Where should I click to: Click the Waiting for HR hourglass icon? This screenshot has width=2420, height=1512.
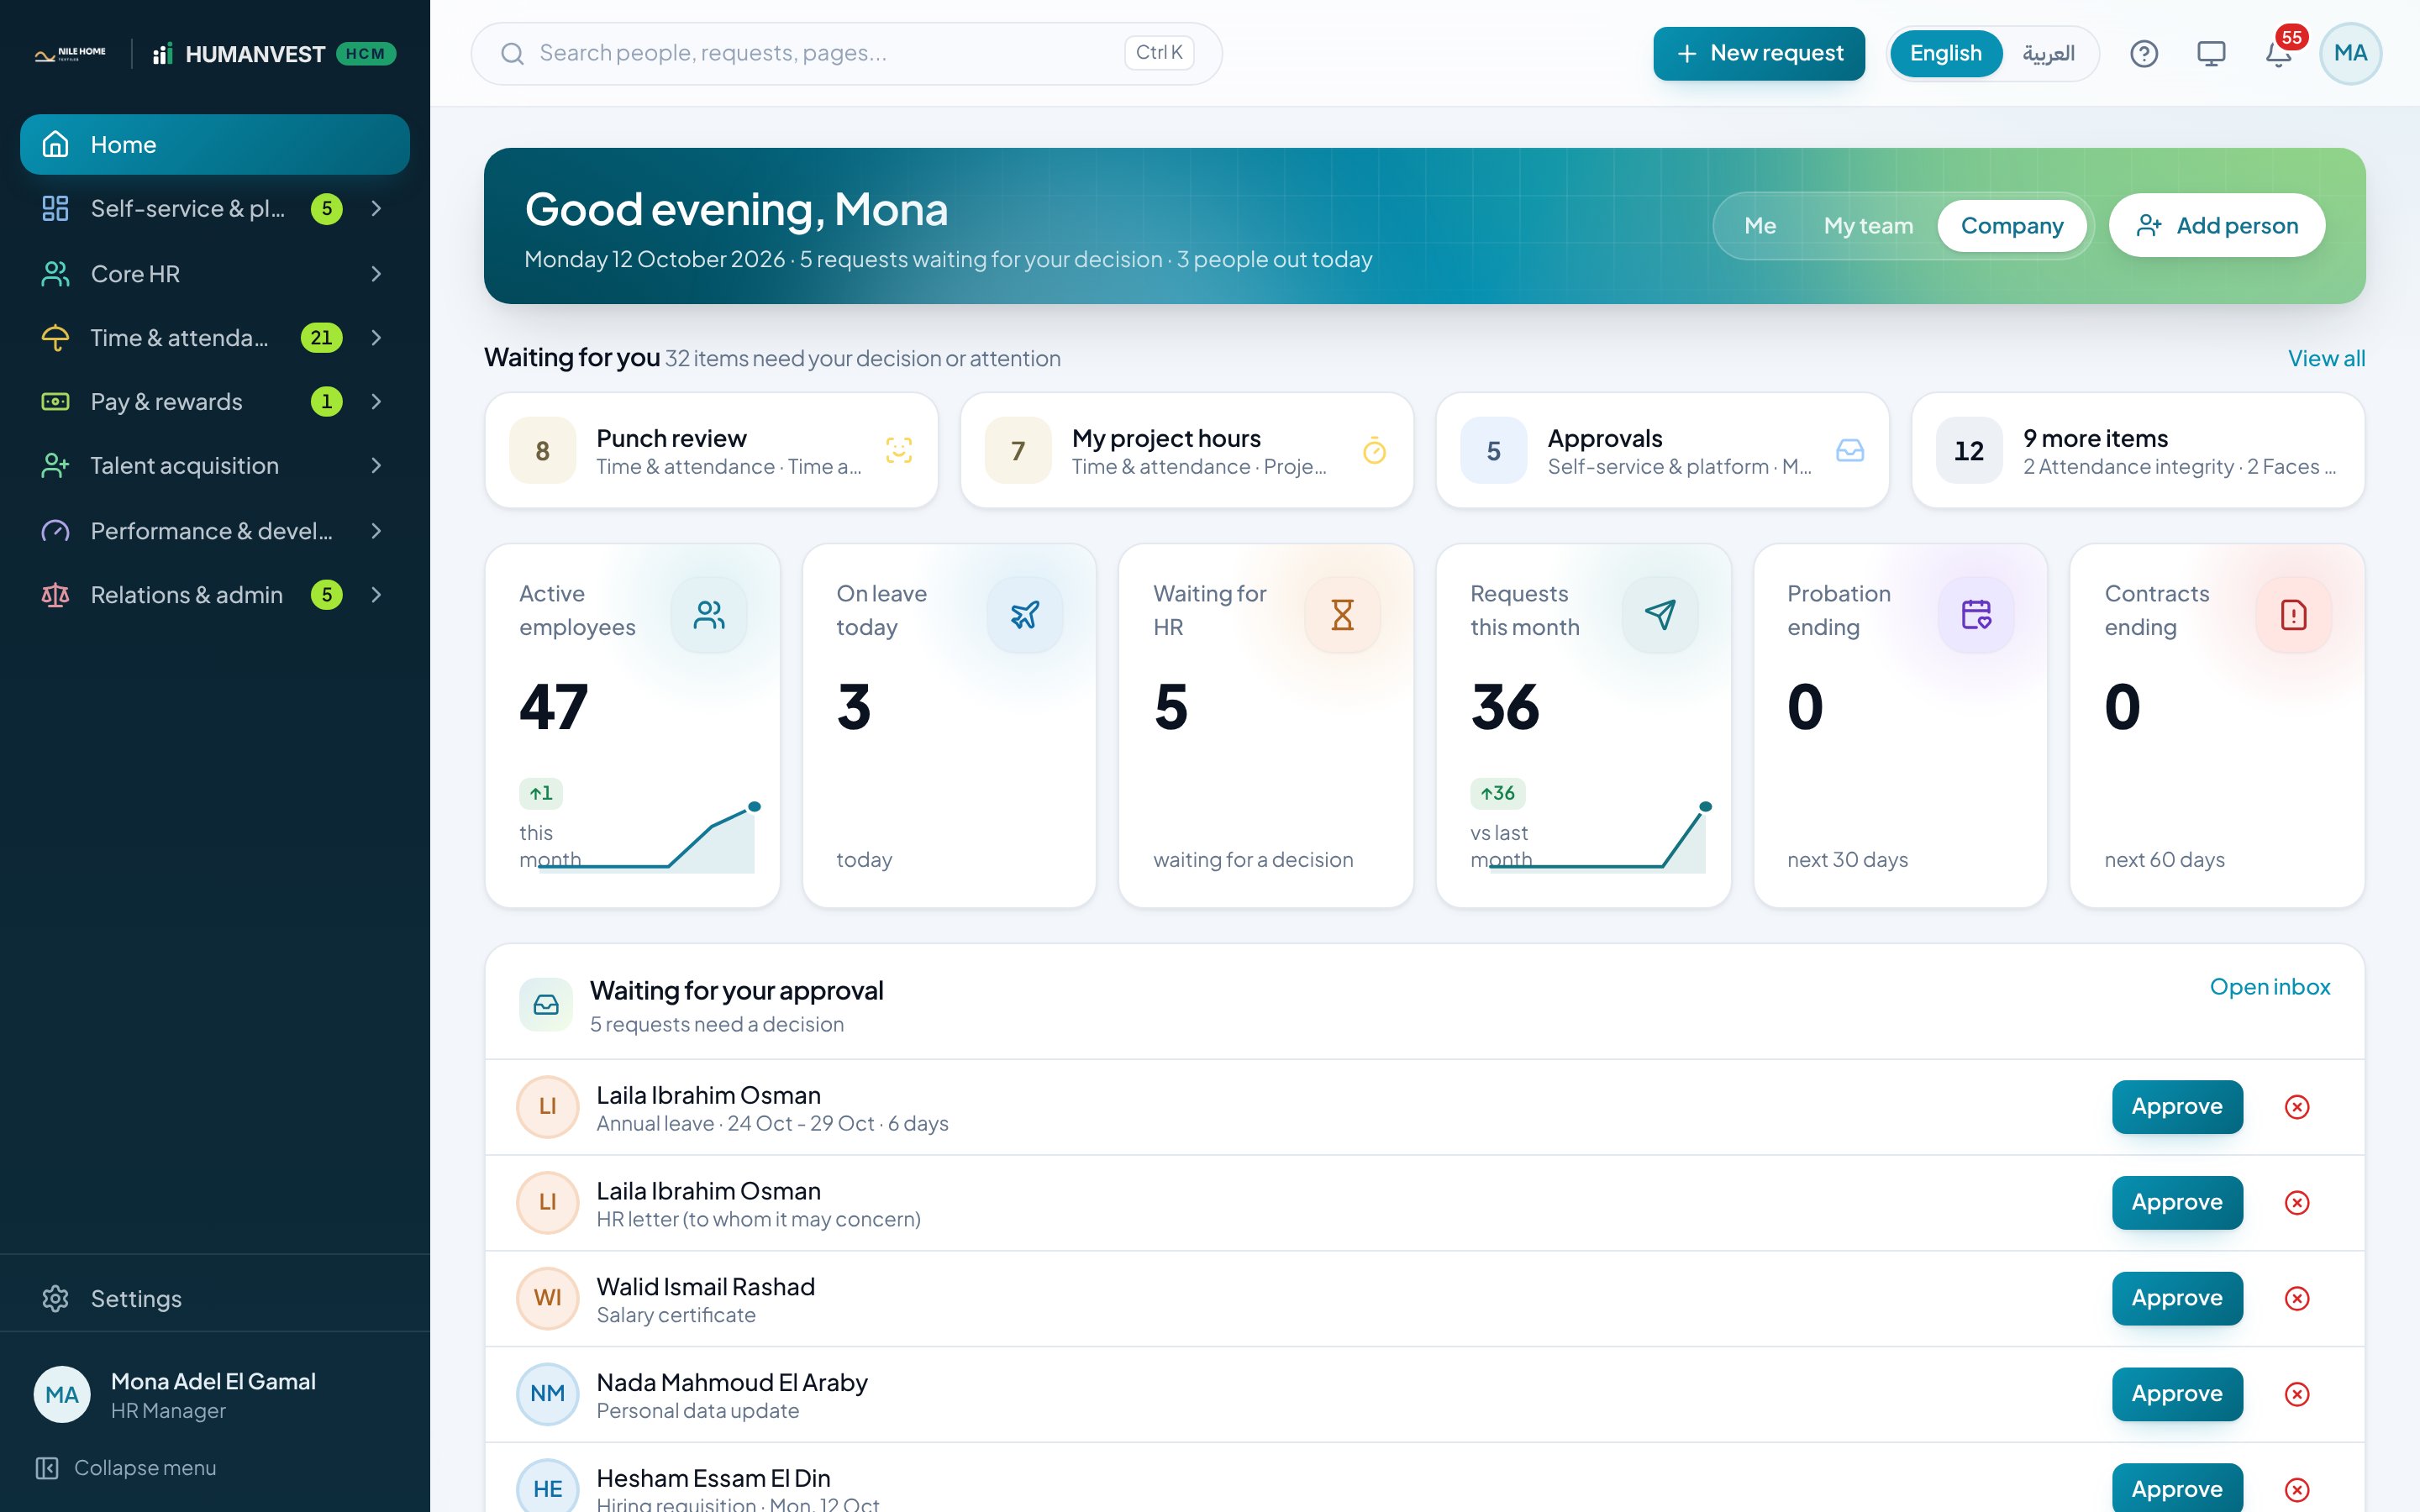pos(1342,615)
